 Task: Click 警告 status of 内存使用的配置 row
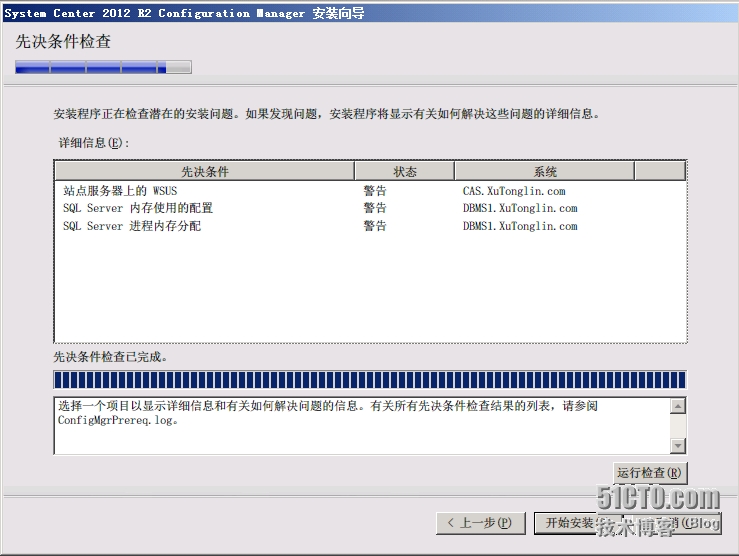coord(375,208)
